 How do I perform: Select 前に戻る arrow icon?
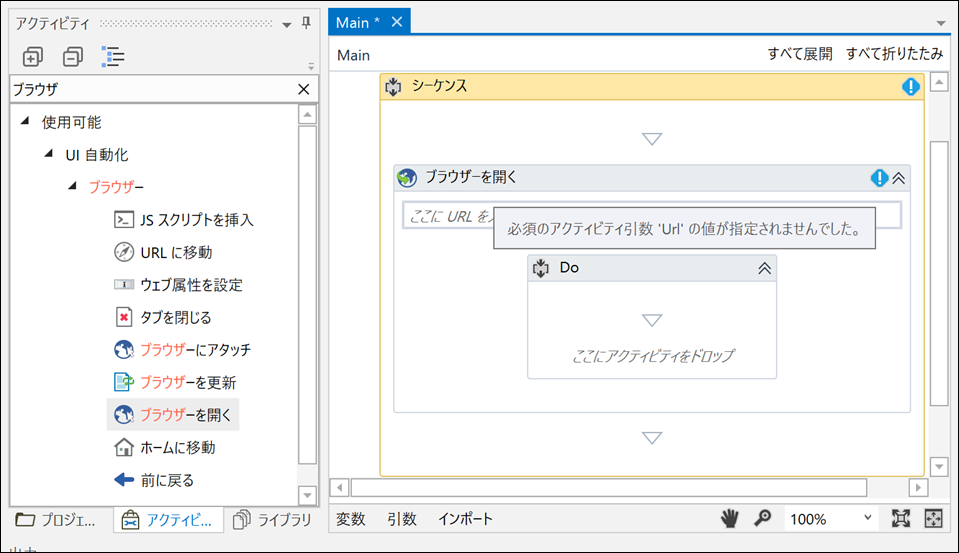(x=124, y=480)
